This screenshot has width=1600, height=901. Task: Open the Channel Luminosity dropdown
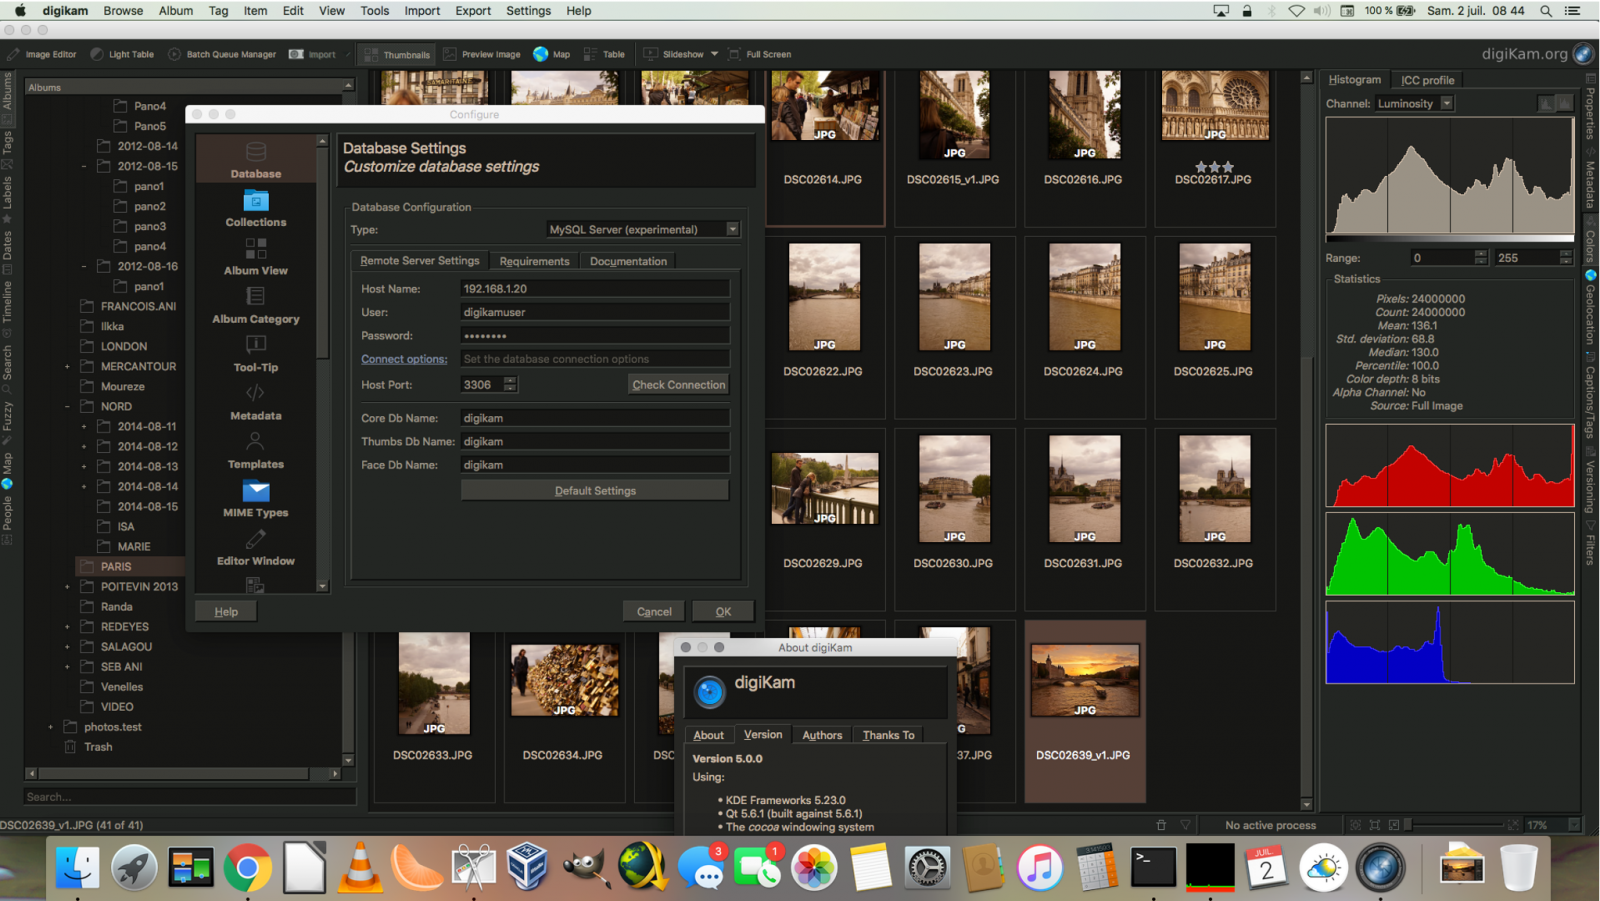coord(1413,103)
